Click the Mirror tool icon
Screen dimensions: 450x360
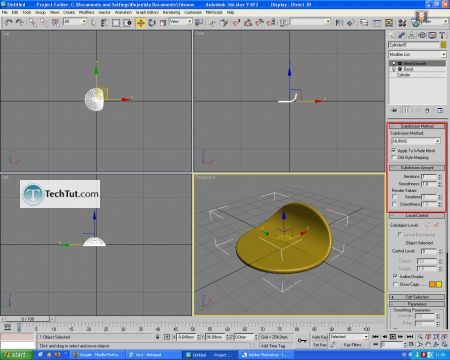(339, 23)
